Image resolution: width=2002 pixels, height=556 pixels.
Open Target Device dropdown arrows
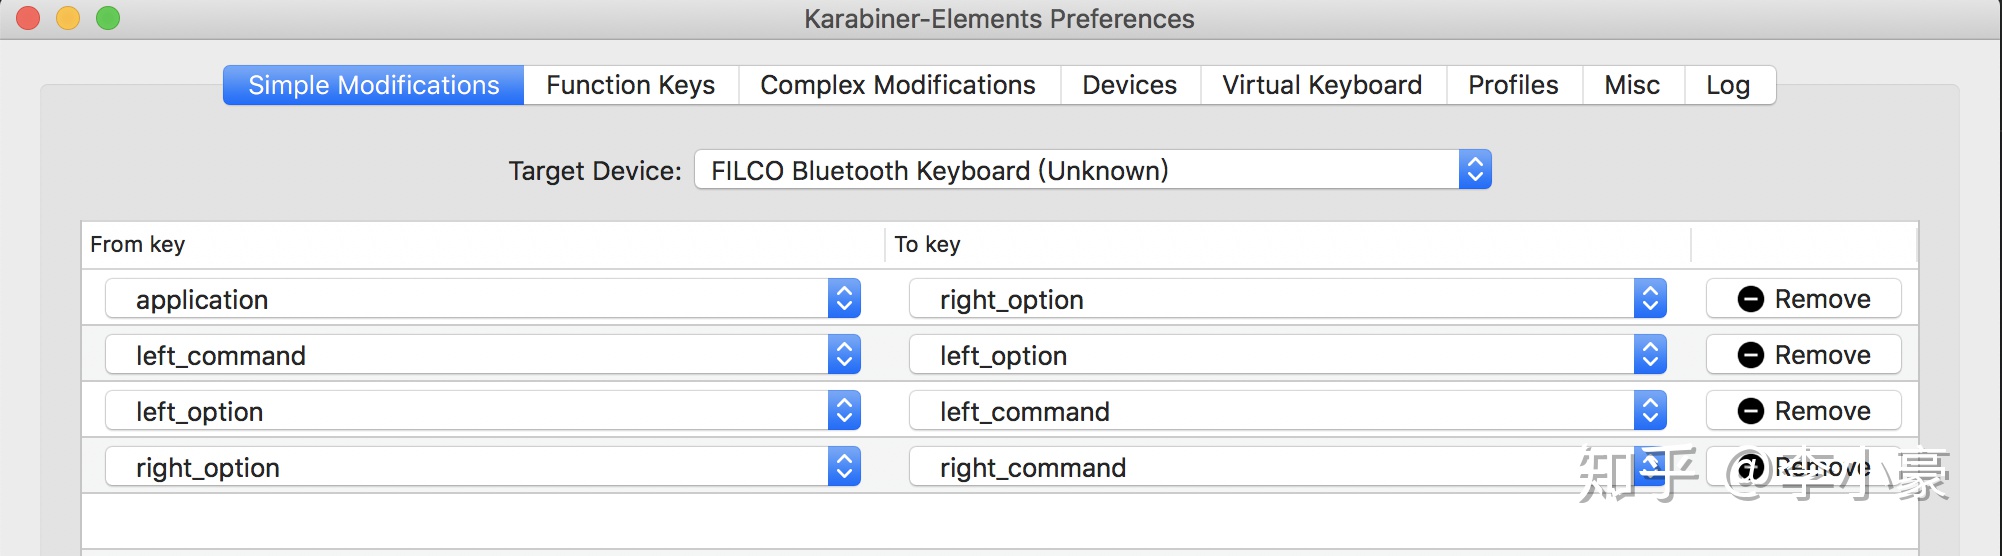coord(1475,170)
